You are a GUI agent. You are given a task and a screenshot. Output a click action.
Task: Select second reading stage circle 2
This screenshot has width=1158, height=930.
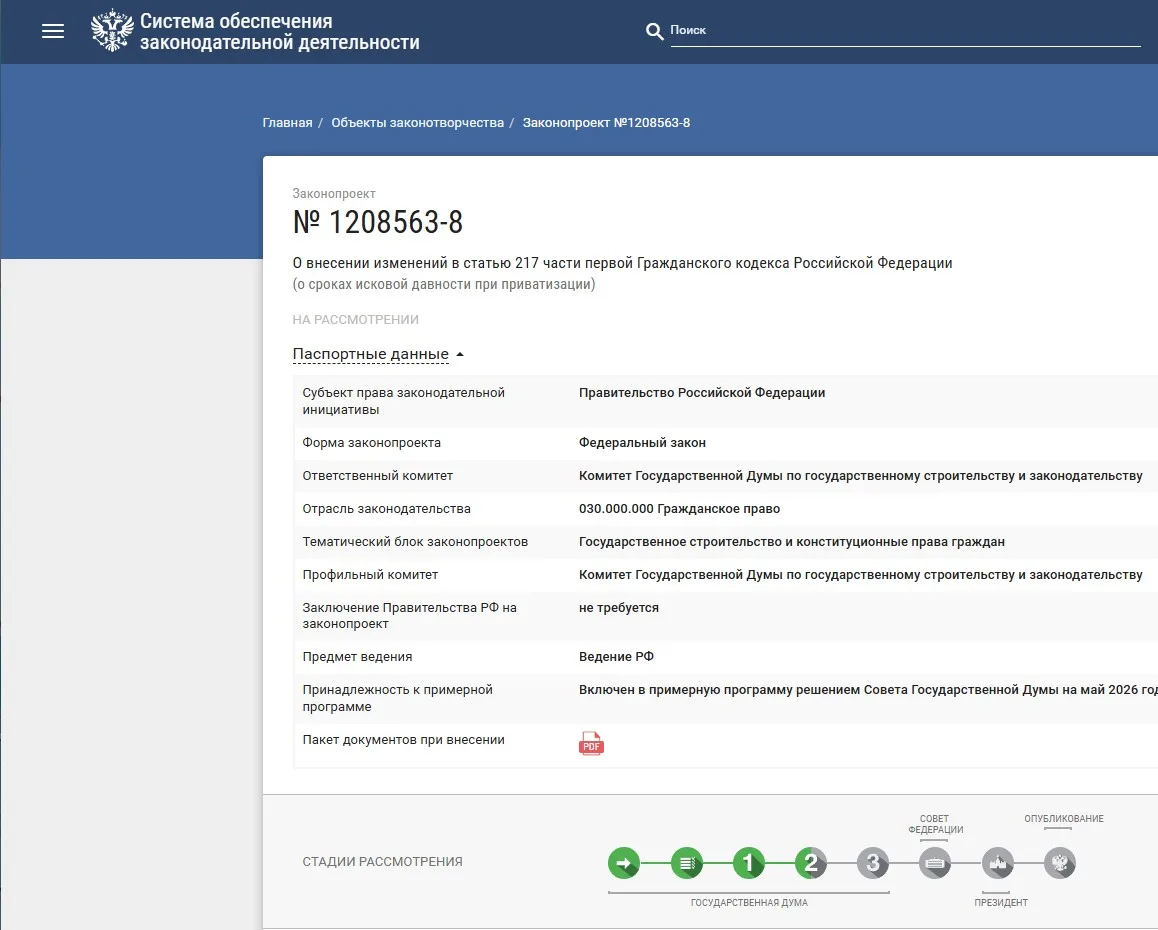click(x=811, y=863)
